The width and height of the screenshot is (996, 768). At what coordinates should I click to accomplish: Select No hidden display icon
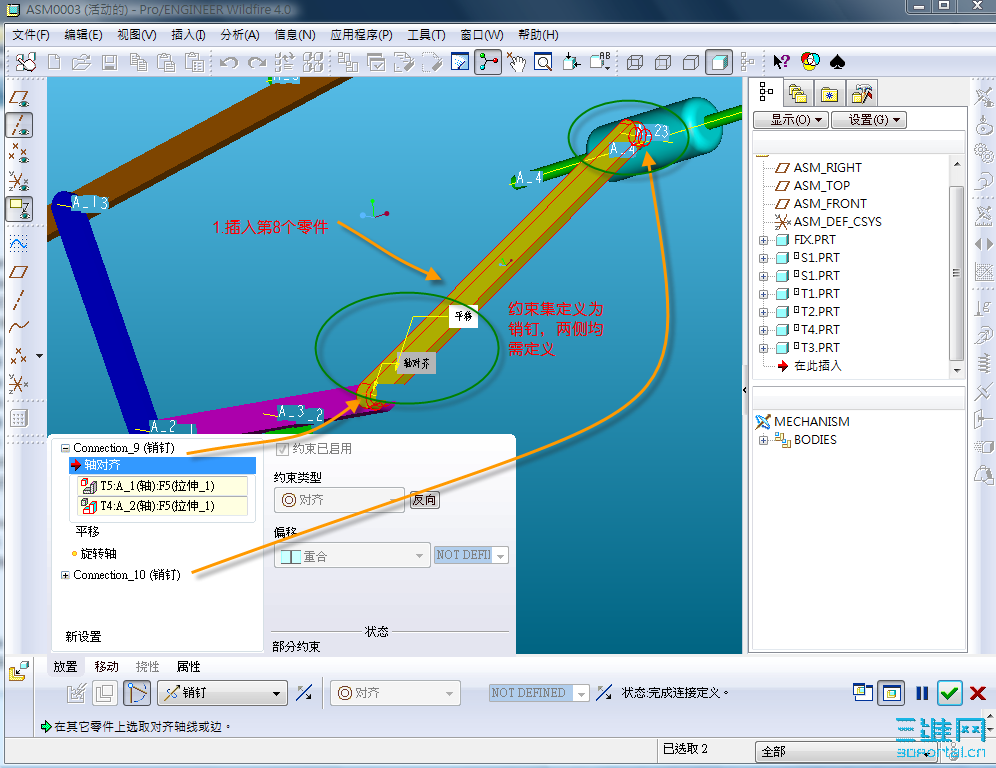click(x=690, y=62)
